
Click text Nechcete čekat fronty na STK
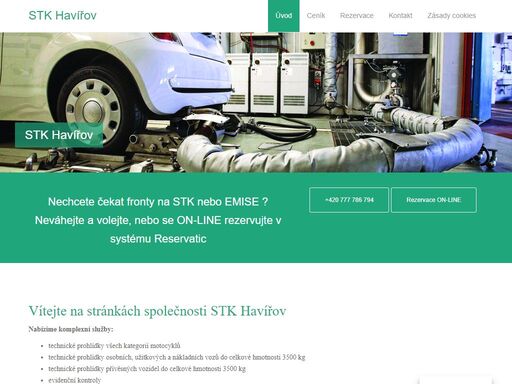click(x=158, y=202)
